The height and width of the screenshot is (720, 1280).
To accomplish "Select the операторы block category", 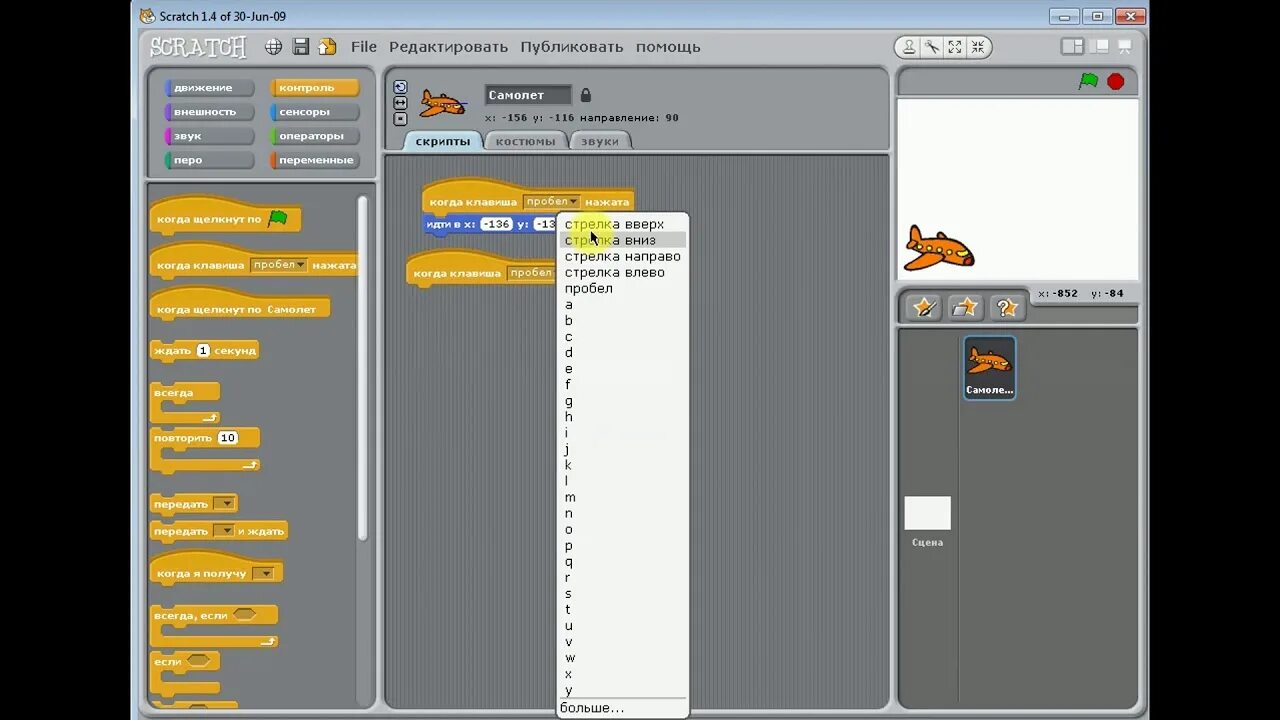I will 314,136.
